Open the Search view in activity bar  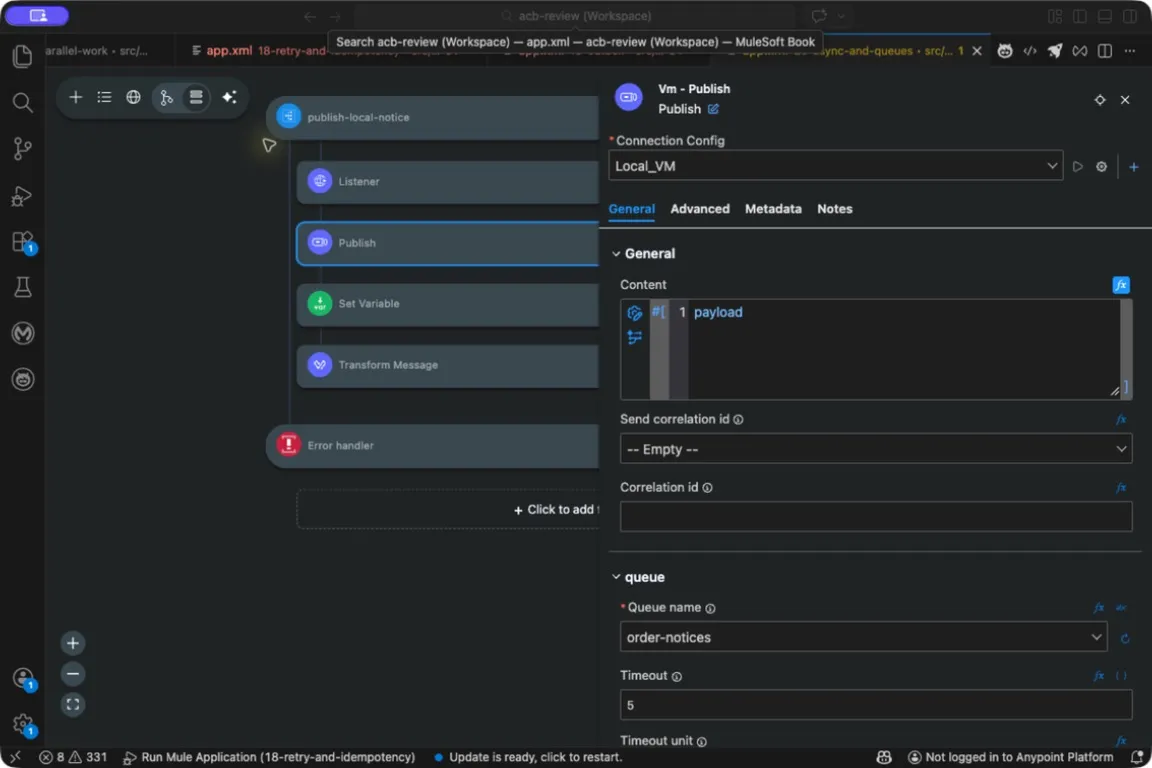pyautogui.click(x=23, y=102)
